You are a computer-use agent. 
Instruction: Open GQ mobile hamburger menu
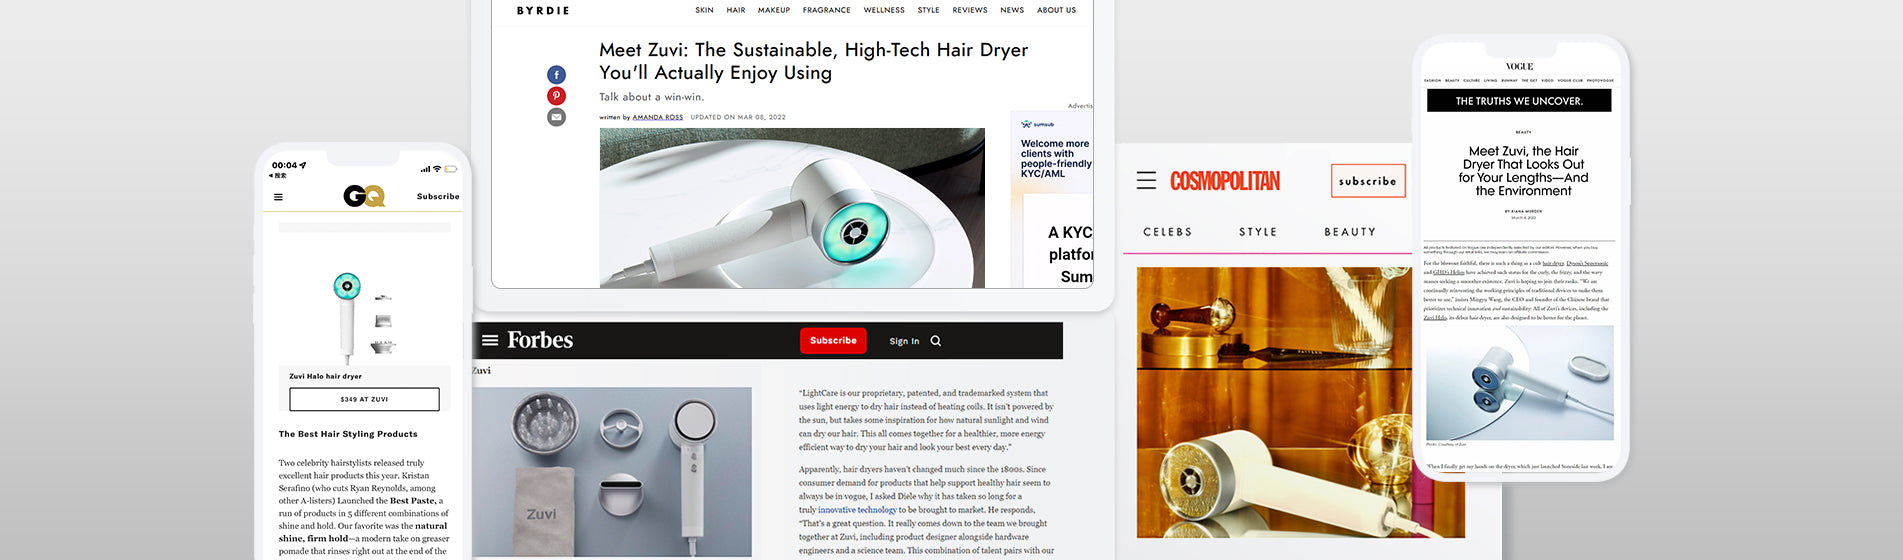click(278, 197)
